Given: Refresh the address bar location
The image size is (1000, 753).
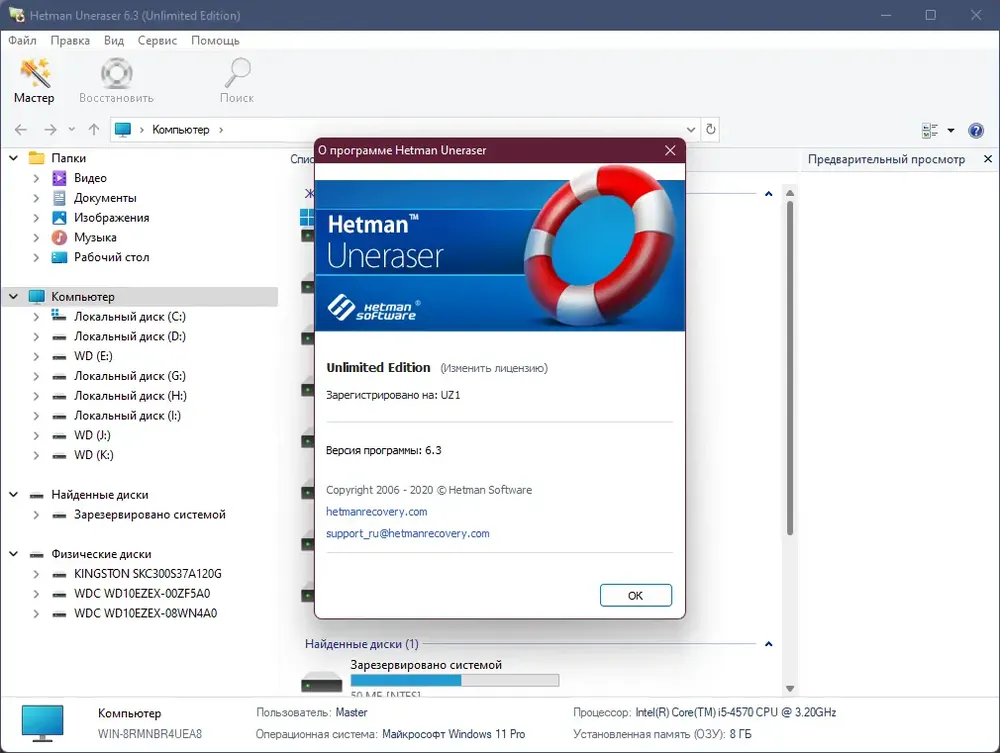Looking at the screenshot, I should click(x=710, y=129).
